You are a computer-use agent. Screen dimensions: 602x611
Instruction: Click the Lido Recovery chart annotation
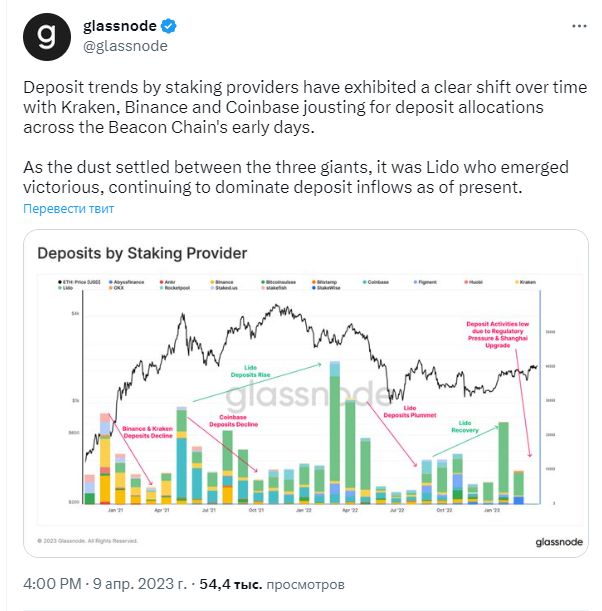click(x=465, y=426)
